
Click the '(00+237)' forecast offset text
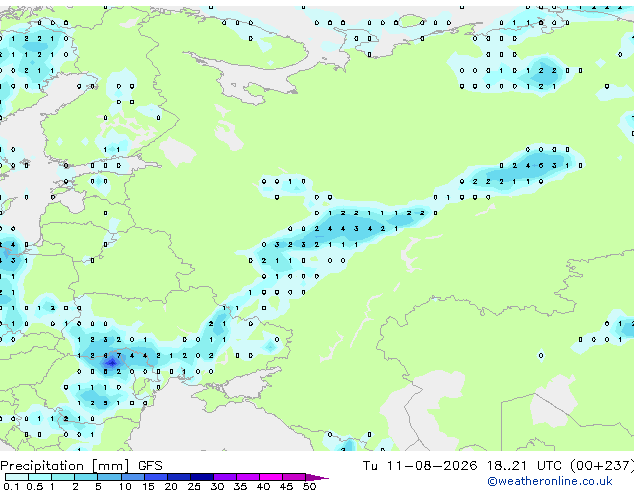(x=602, y=466)
